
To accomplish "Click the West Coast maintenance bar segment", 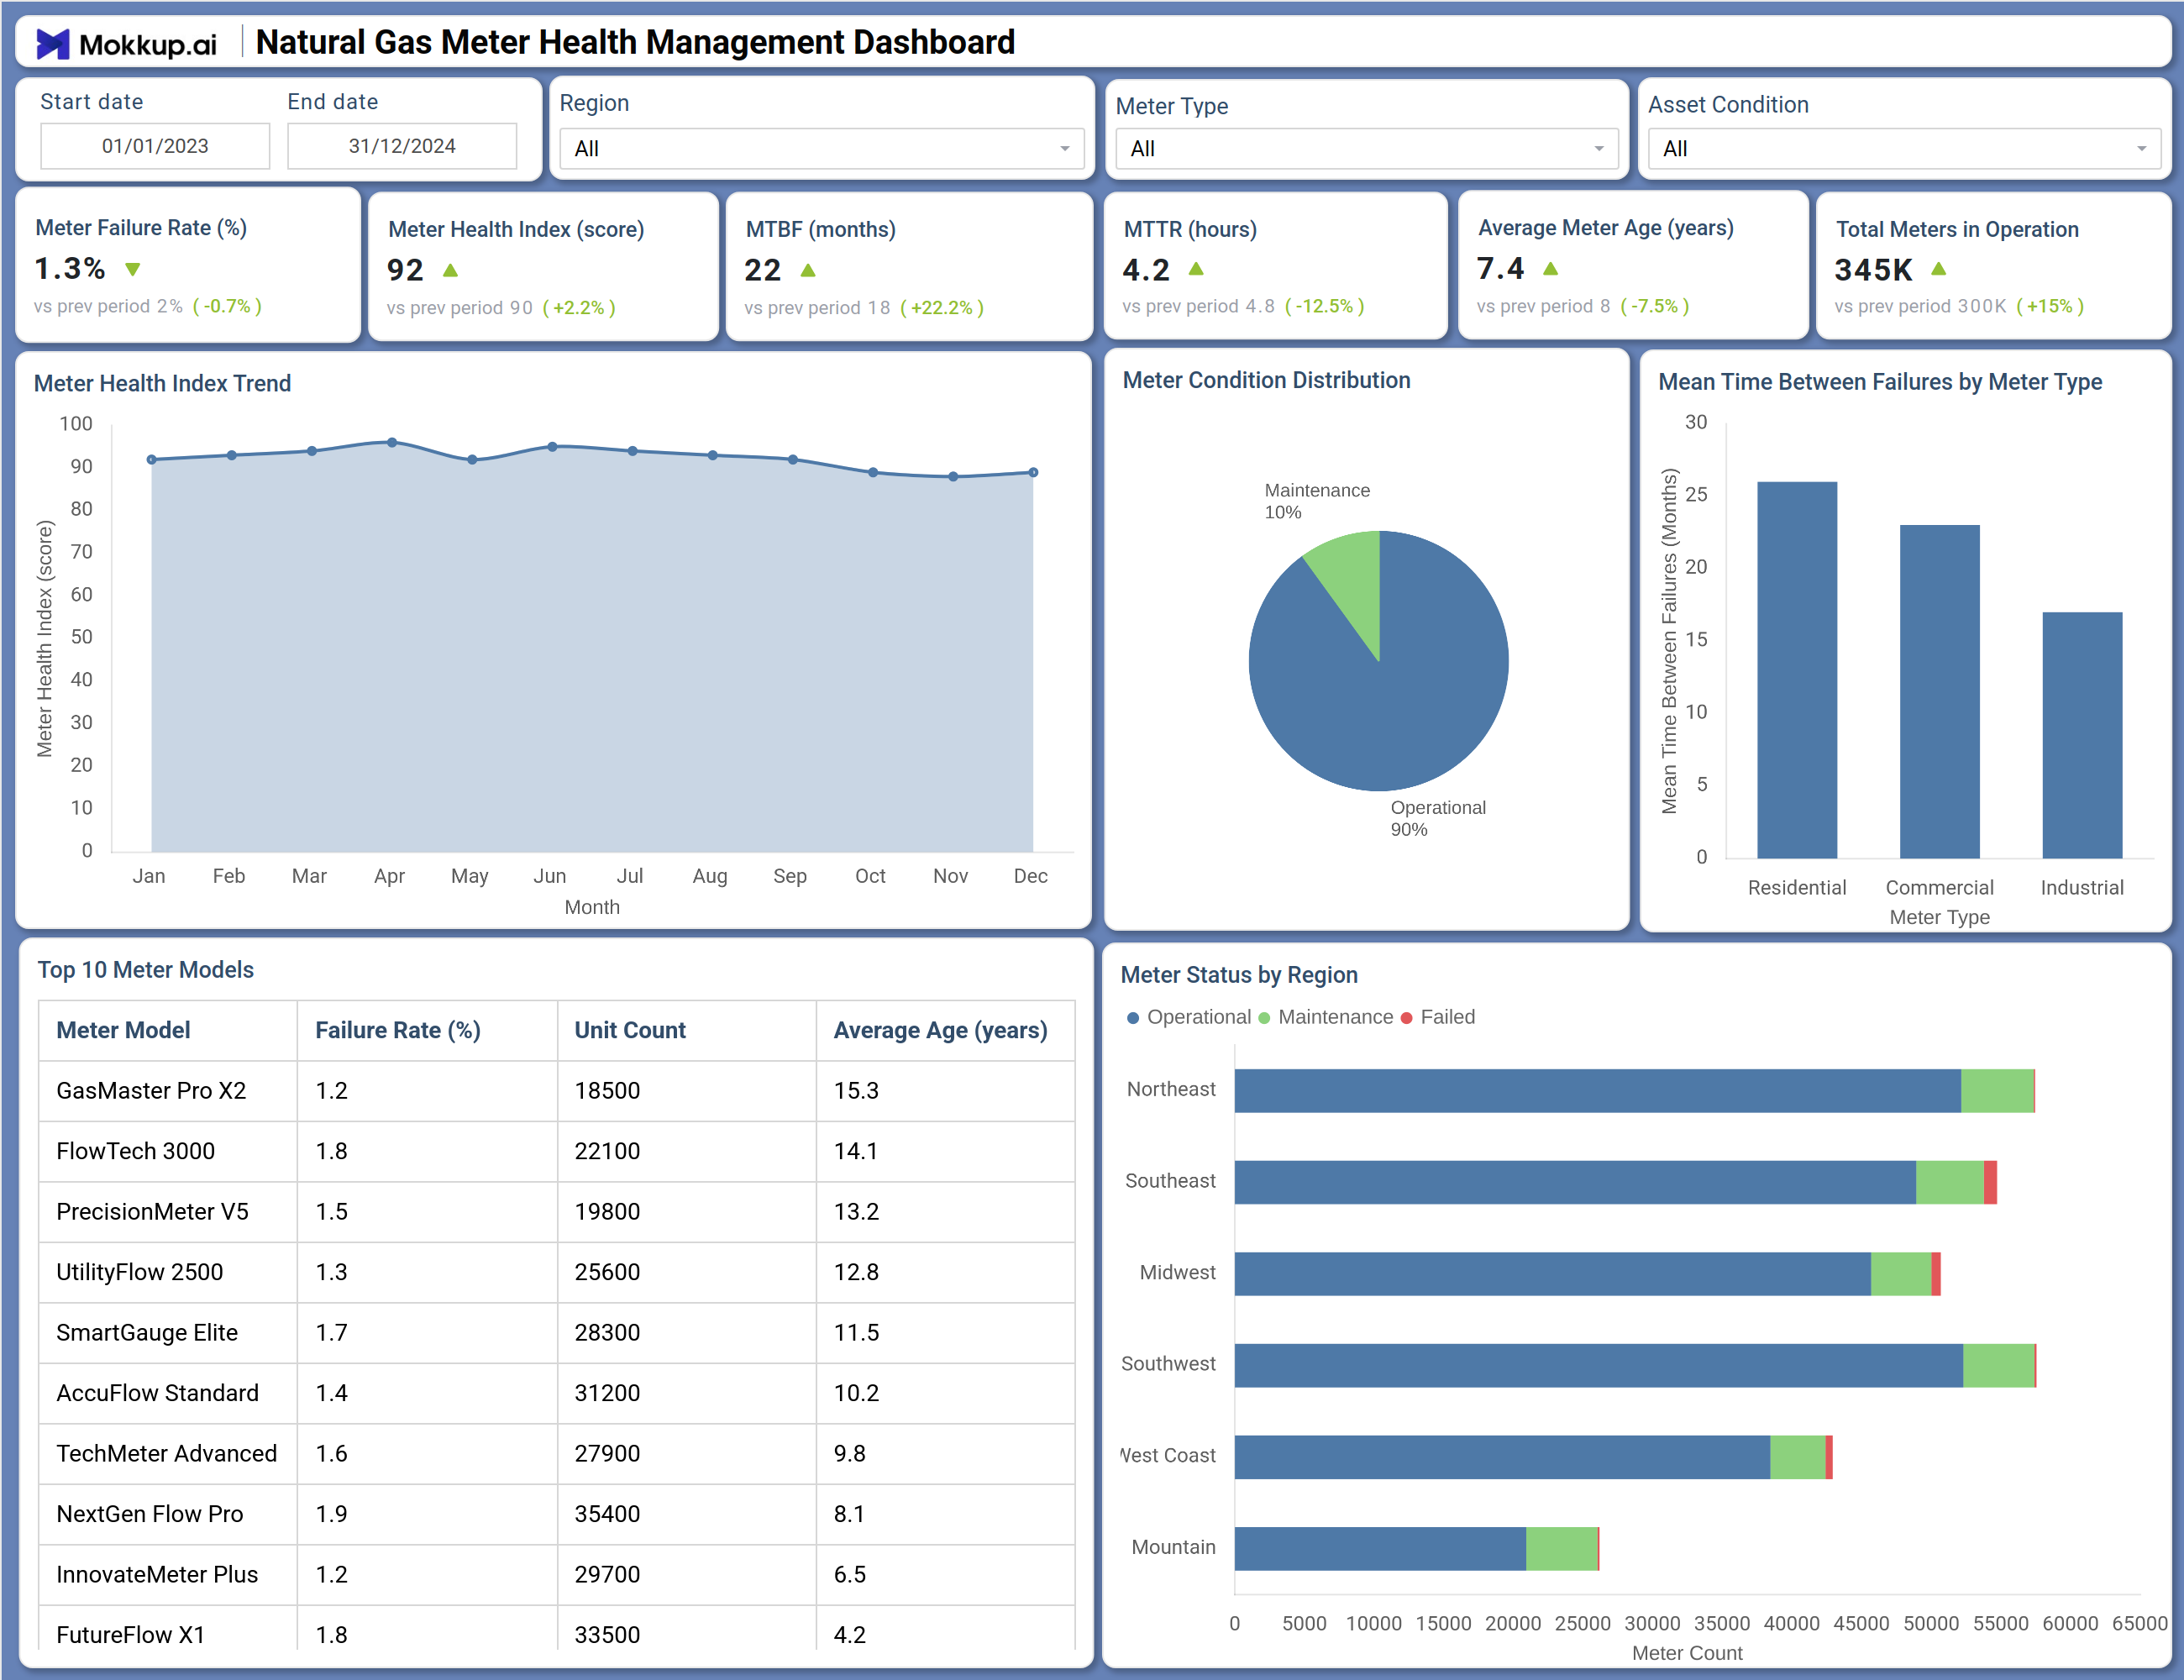I will (x=1798, y=1457).
